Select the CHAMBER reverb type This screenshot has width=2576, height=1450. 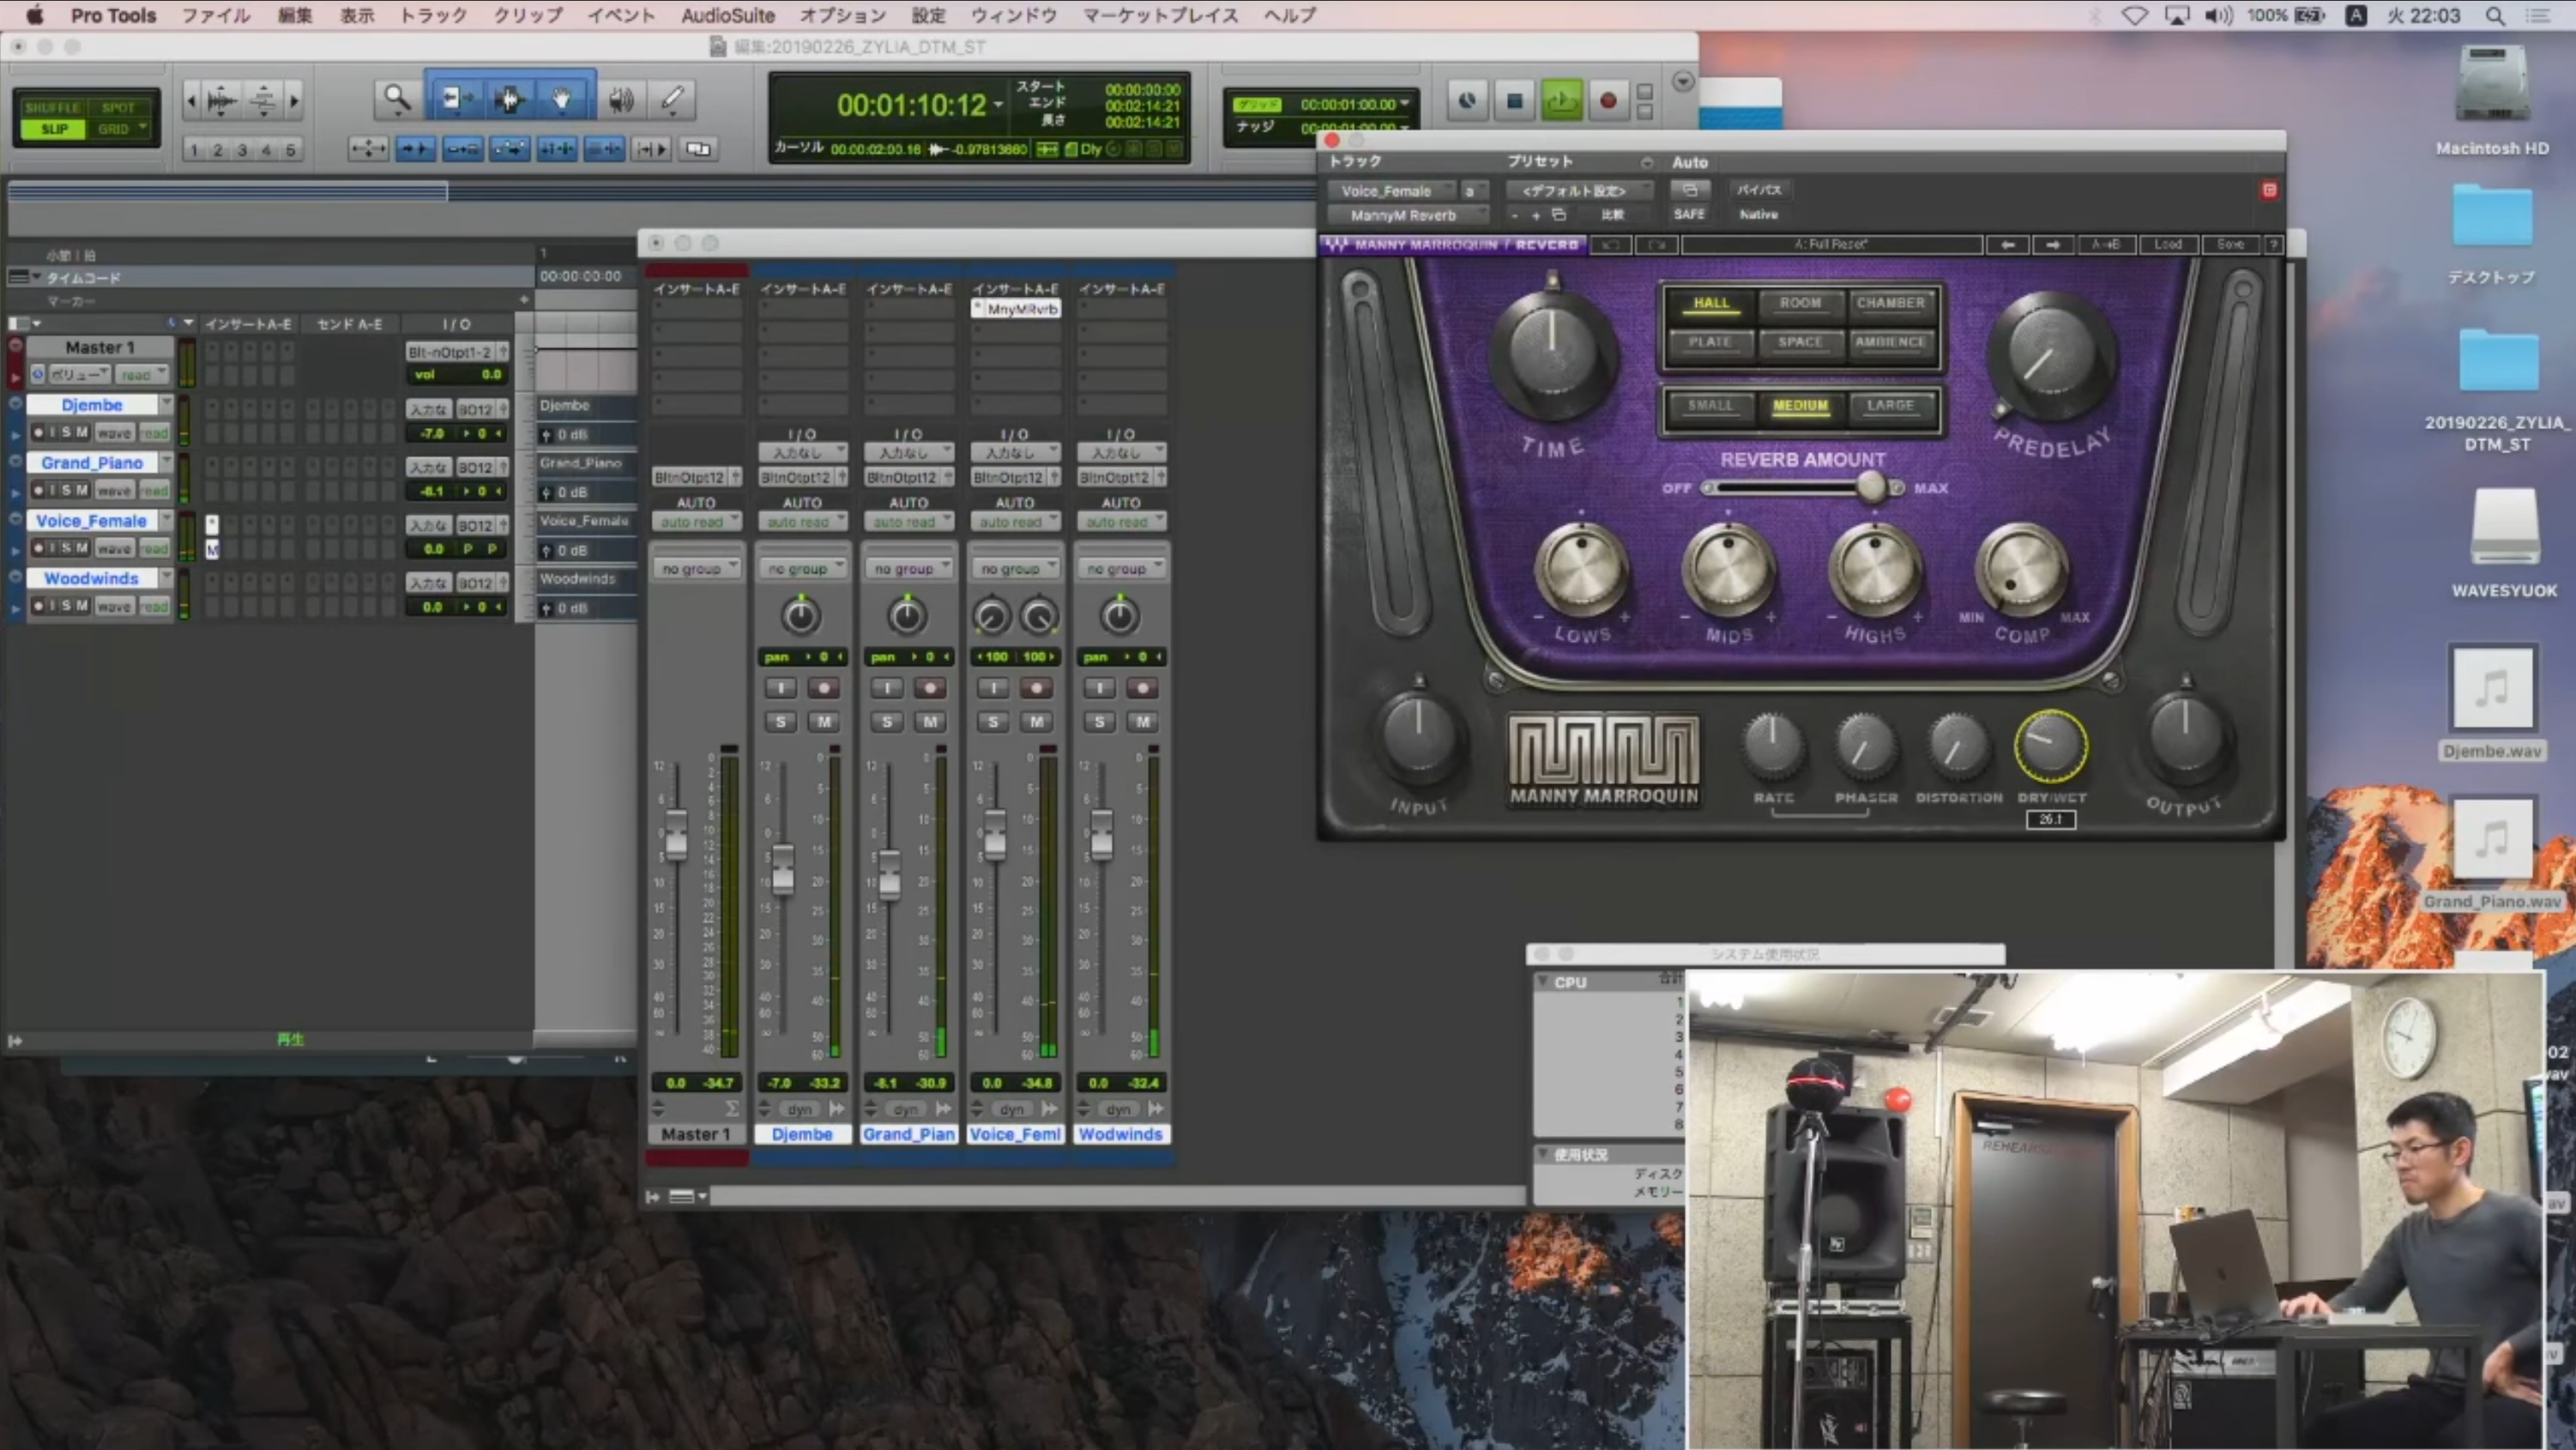pos(1890,303)
